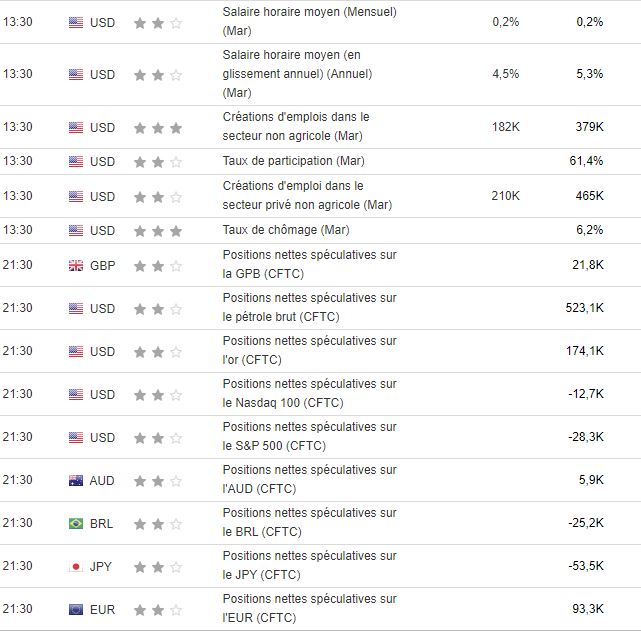Click the star rating in the pétrole brut row
The width and height of the screenshot is (641, 634).
click(158, 308)
